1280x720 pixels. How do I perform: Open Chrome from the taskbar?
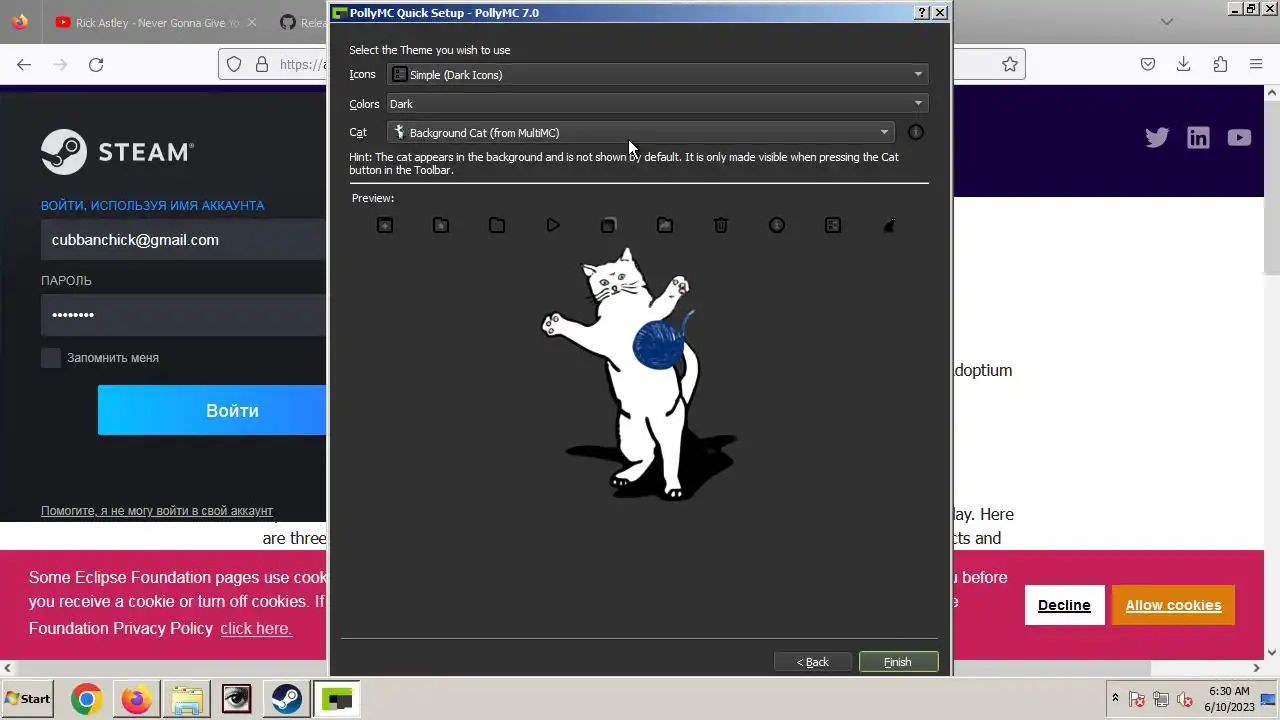click(86, 699)
